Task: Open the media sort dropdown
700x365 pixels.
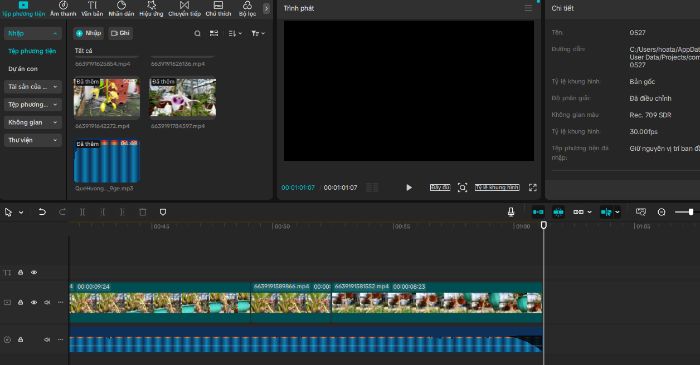Action: (x=235, y=33)
